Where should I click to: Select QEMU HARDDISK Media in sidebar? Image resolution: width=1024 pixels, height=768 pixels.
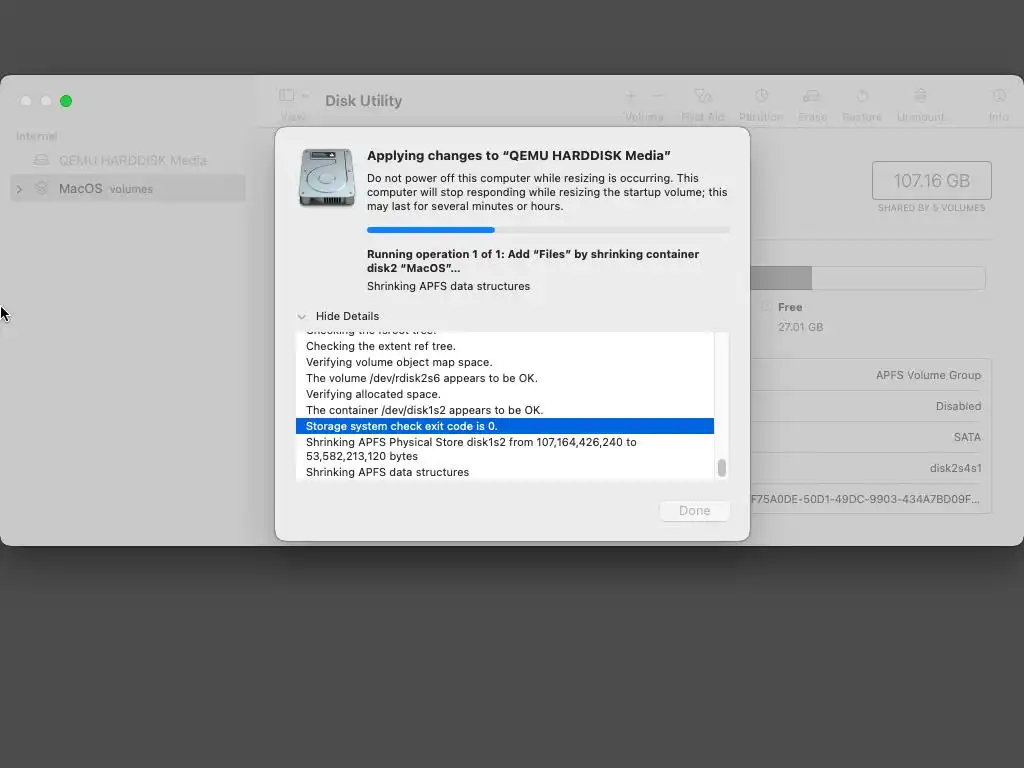coord(128,160)
